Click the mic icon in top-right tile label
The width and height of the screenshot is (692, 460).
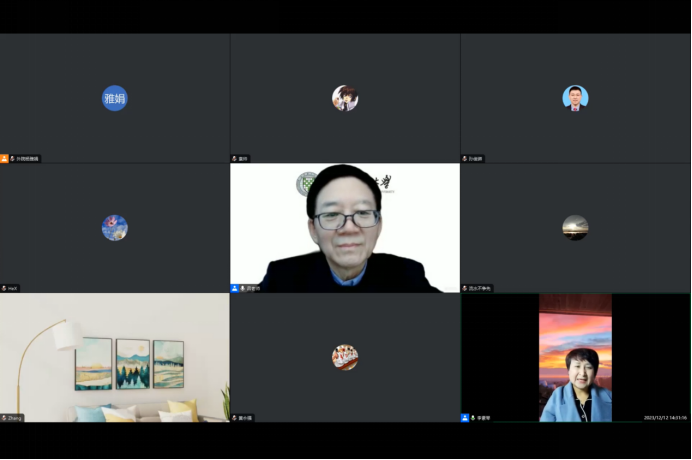[x=465, y=158]
